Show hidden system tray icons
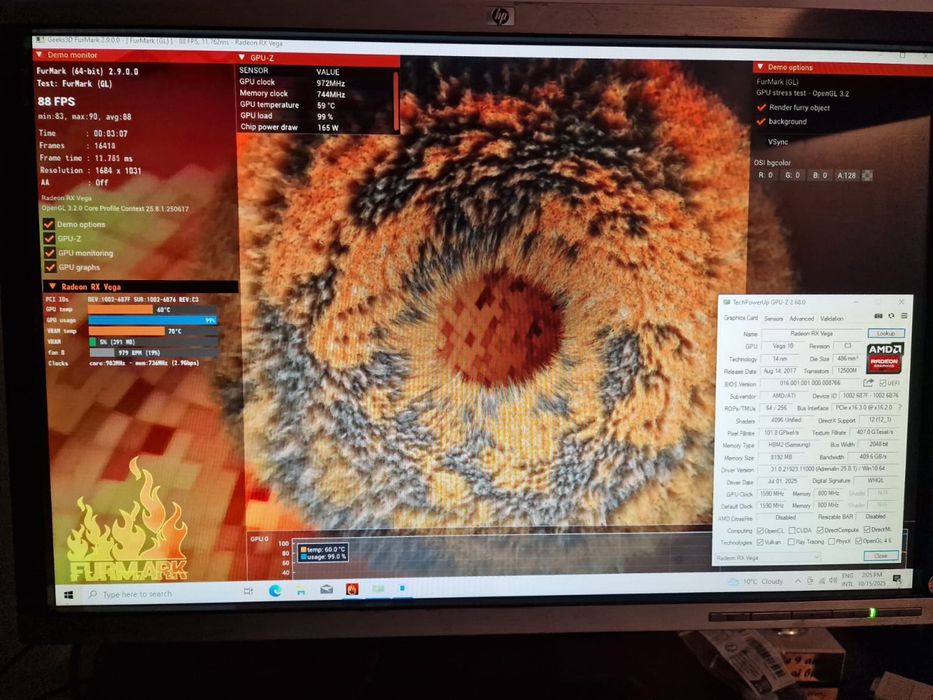The height and width of the screenshot is (700, 933). [x=797, y=580]
